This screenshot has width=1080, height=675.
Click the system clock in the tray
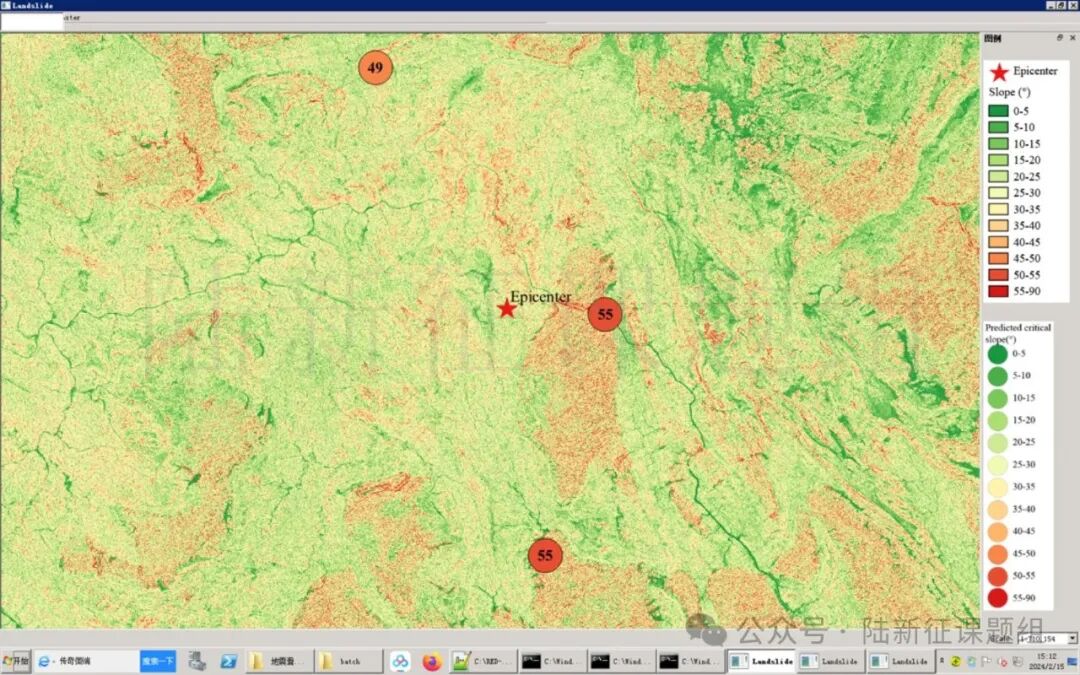pos(1047,661)
